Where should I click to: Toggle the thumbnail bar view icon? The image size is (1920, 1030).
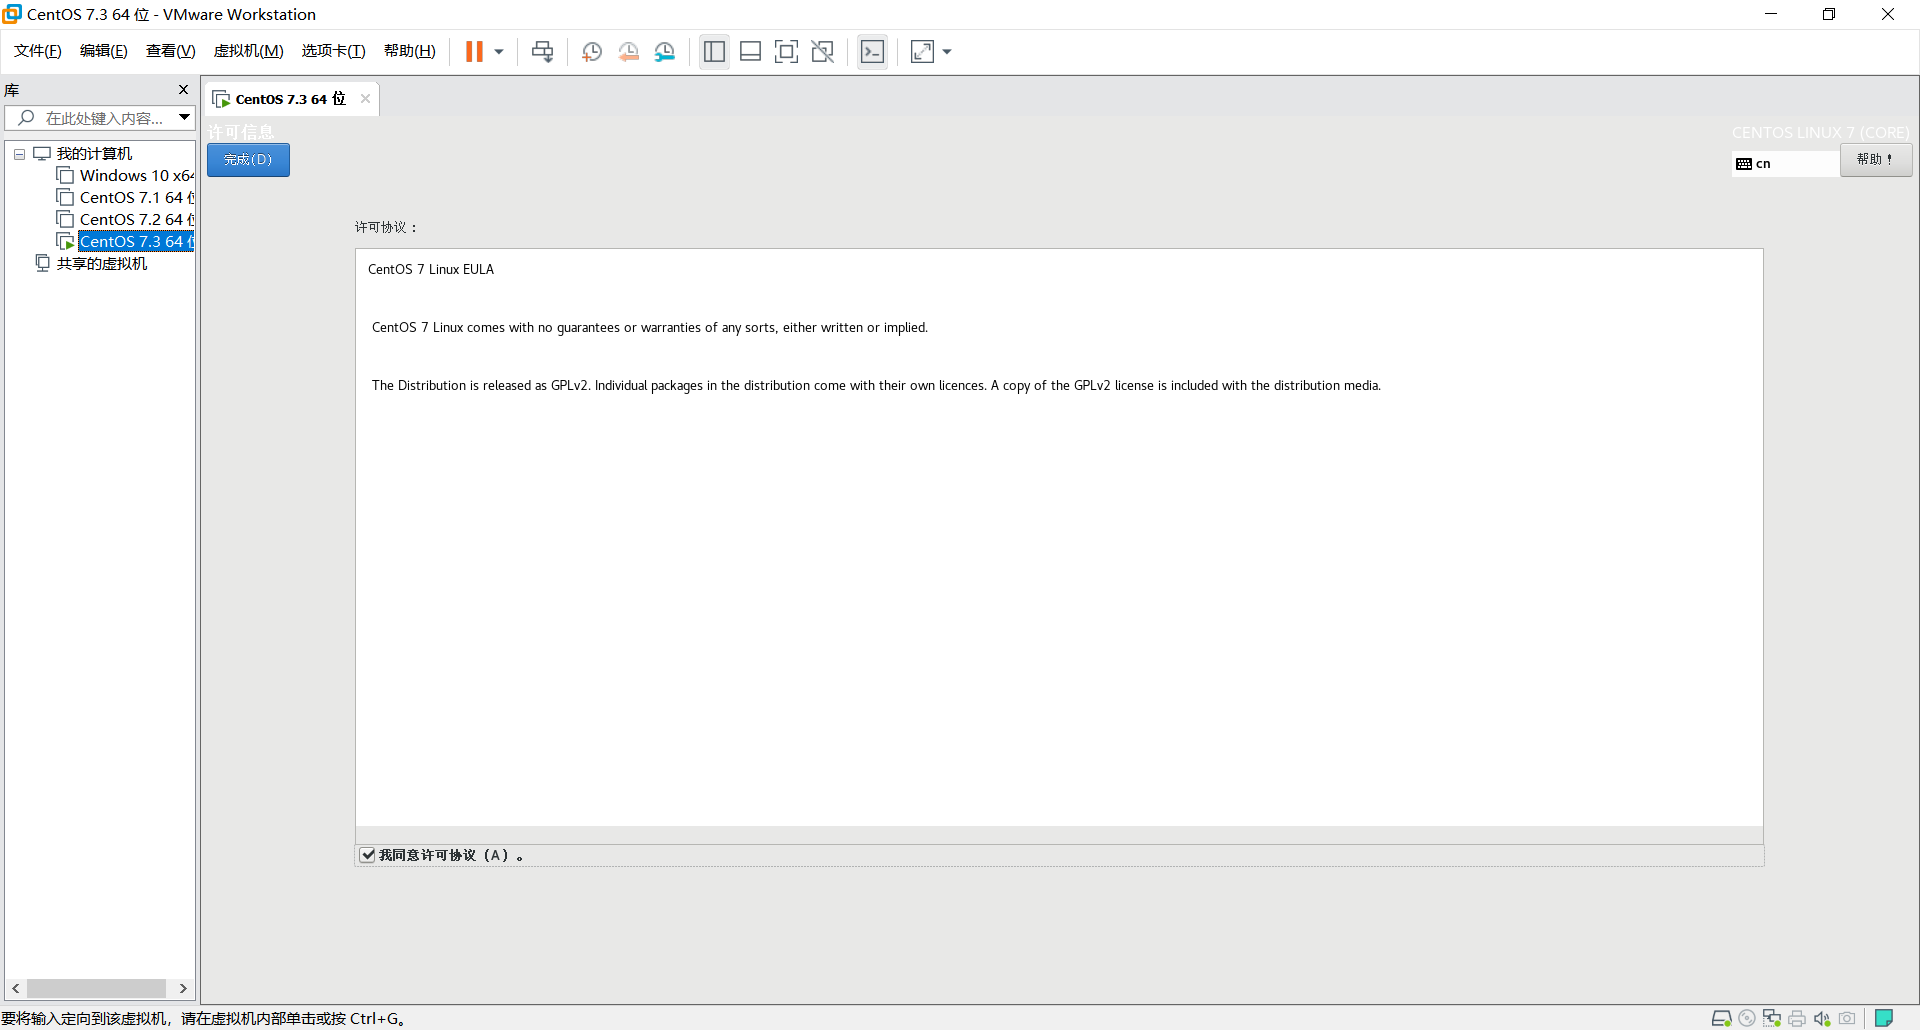click(x=750, y=52)
